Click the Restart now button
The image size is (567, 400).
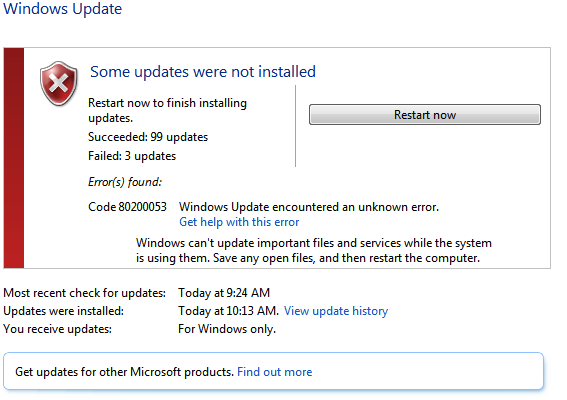[x=425, y=115]
